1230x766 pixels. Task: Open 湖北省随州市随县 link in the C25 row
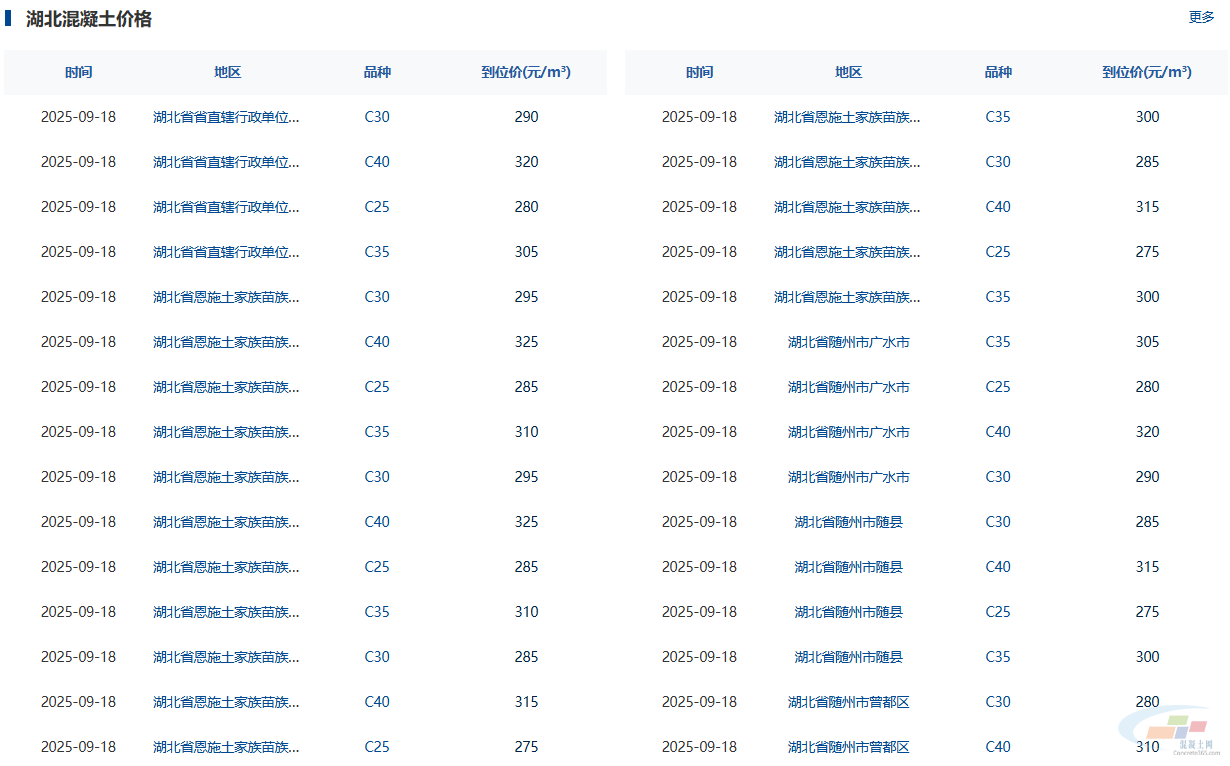[848, 612]
